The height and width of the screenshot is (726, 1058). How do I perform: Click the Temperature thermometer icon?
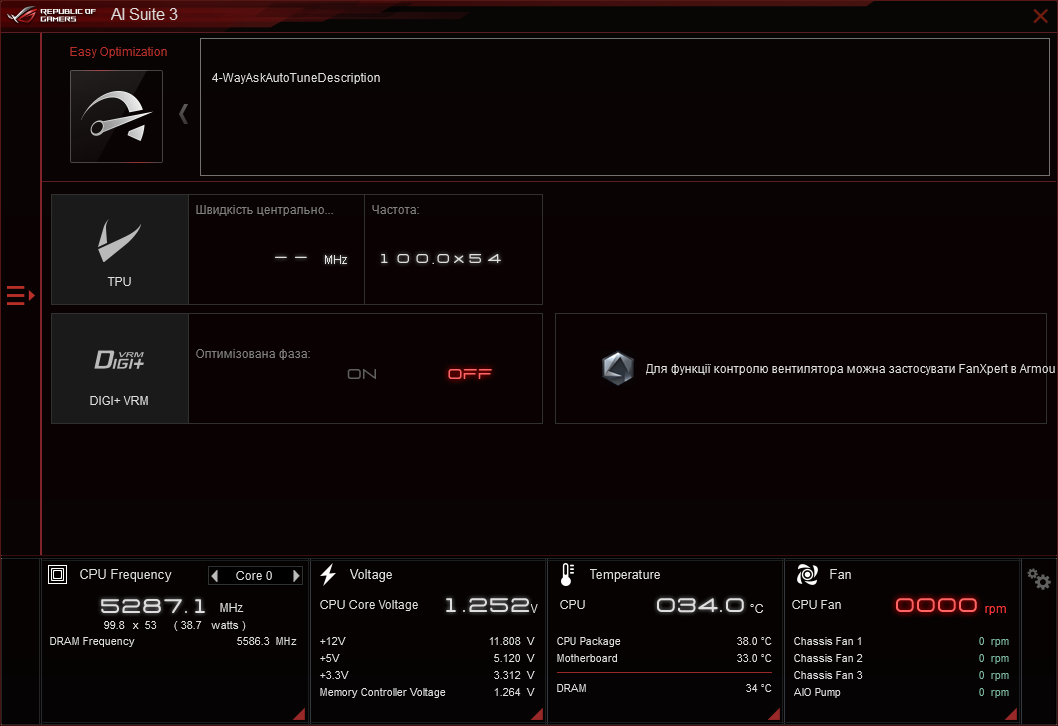coord(567,574)
